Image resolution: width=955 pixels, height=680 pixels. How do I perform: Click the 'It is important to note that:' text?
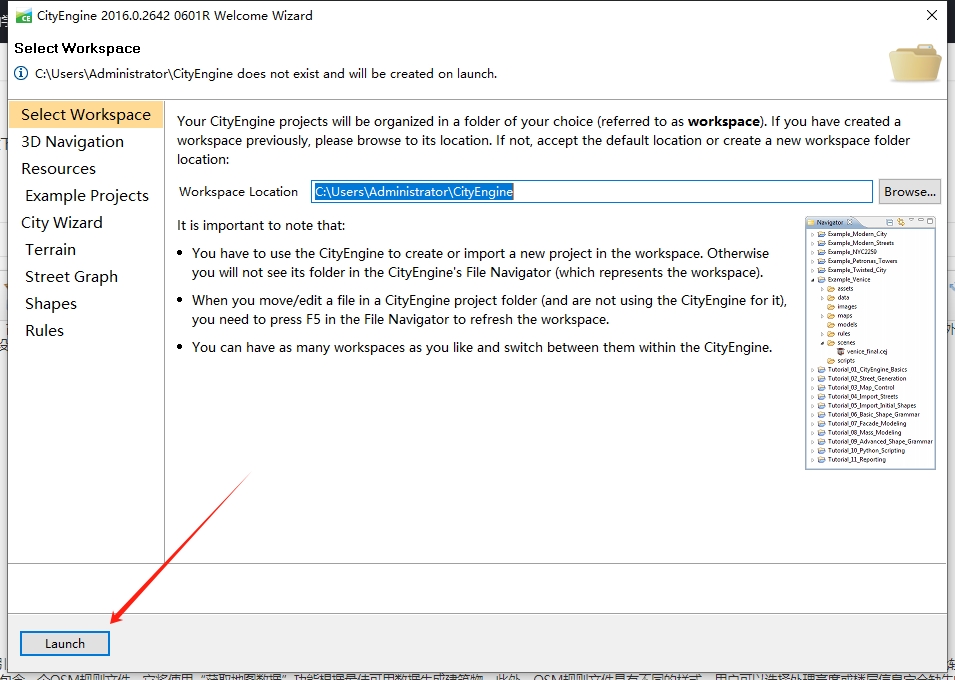[x=261, y=225]
